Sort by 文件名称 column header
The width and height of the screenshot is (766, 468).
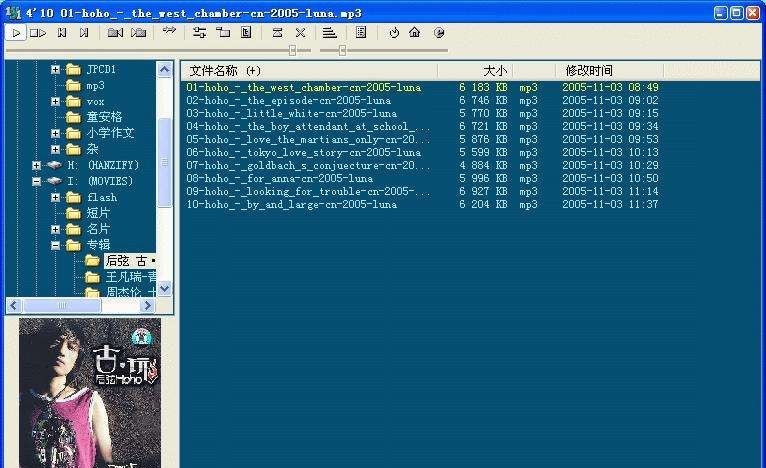coord(225,71)
